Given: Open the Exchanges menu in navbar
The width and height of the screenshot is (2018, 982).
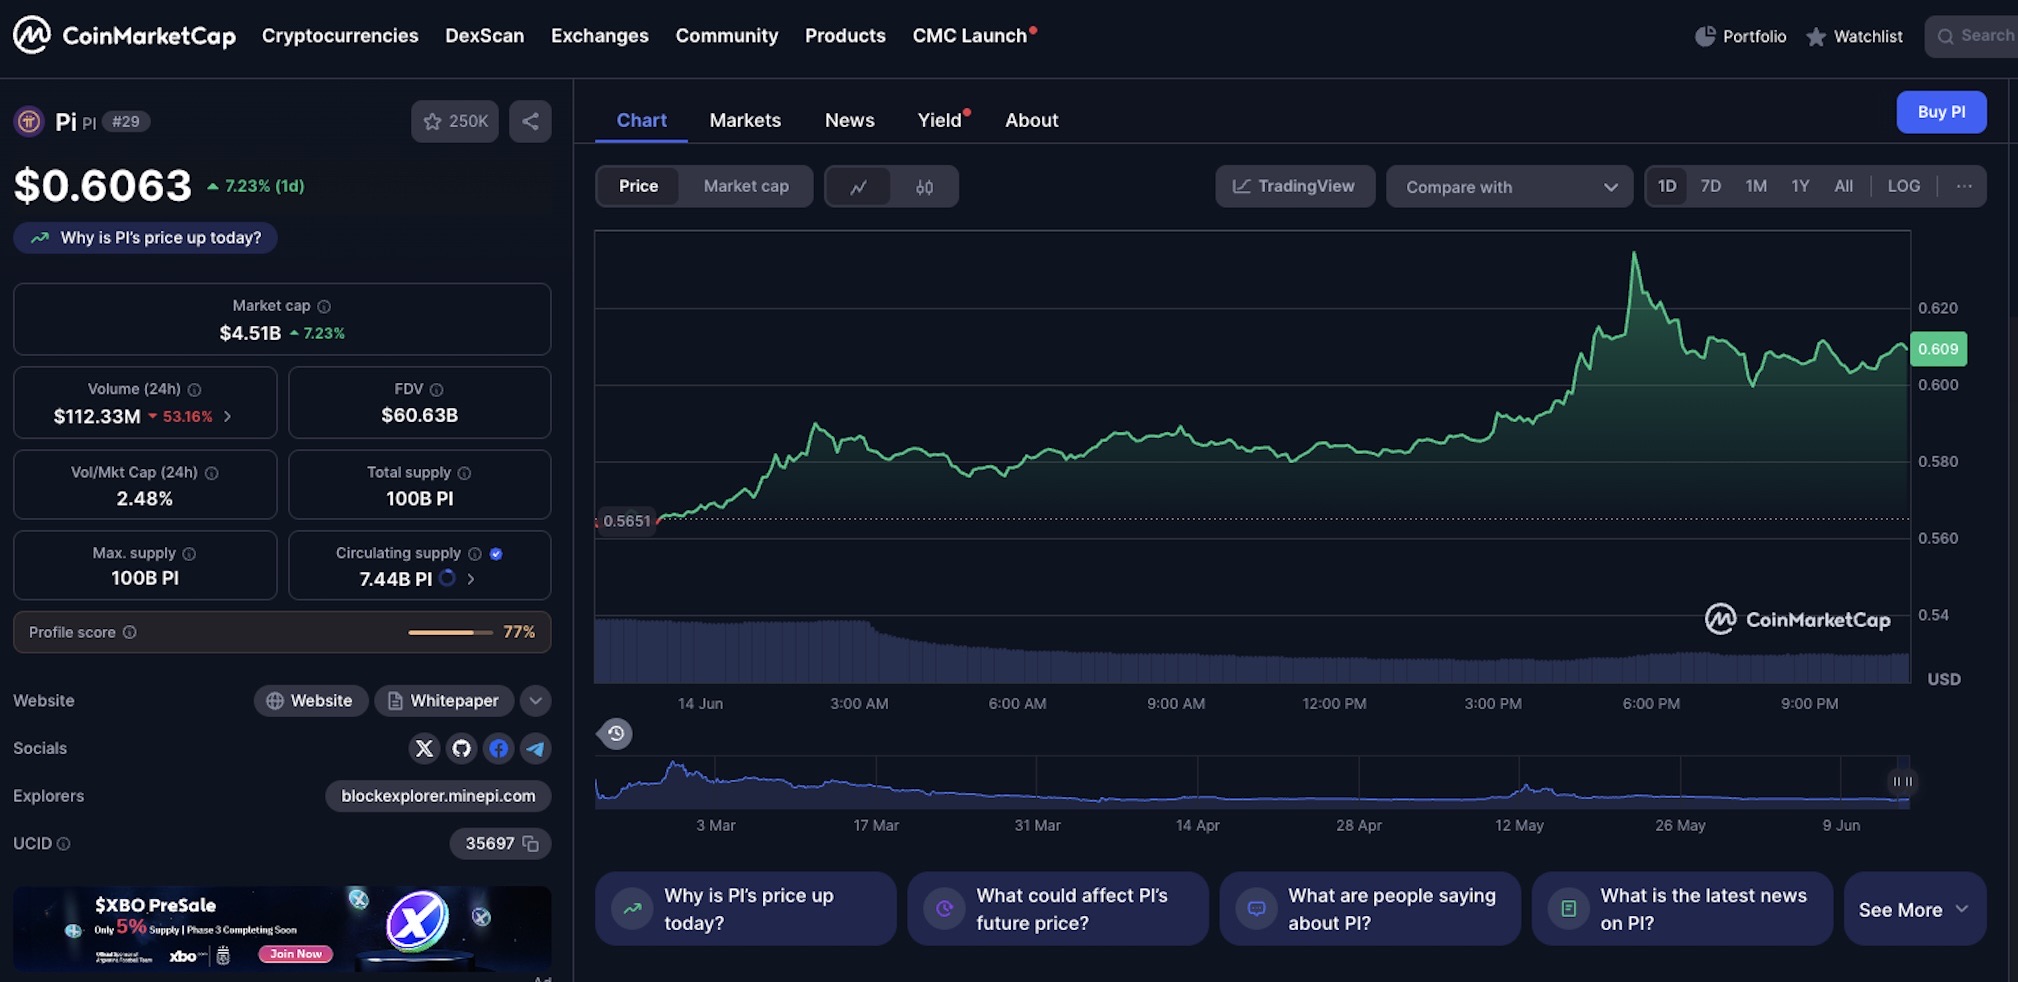Looking at the screenshot, I should 599,36.
